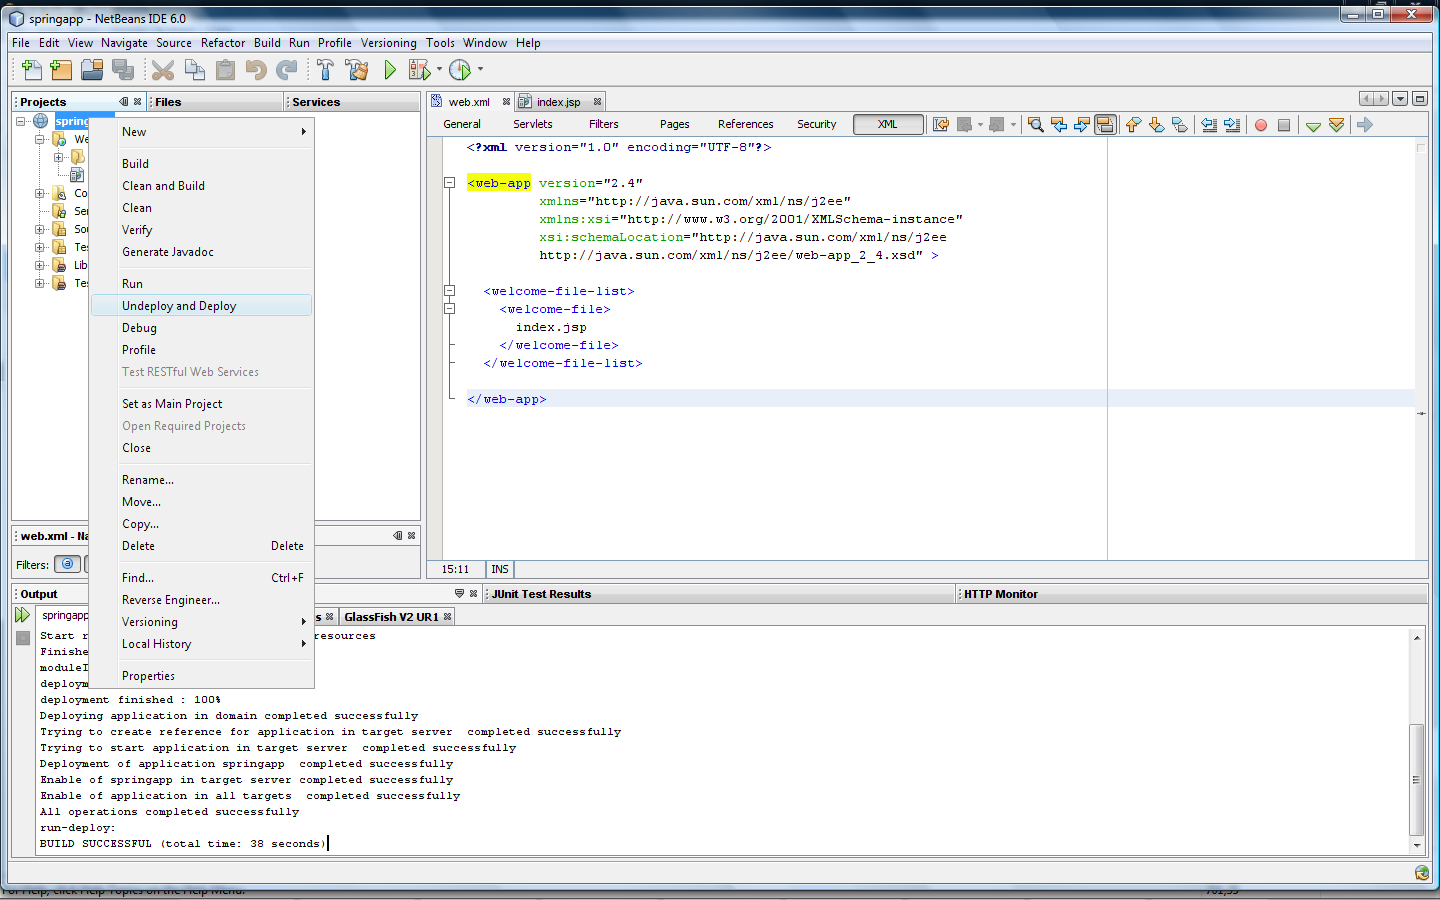Screen dimensions: 1440x900
Task: Toggle the attributes filter button beside Filters
Action: 67,564
